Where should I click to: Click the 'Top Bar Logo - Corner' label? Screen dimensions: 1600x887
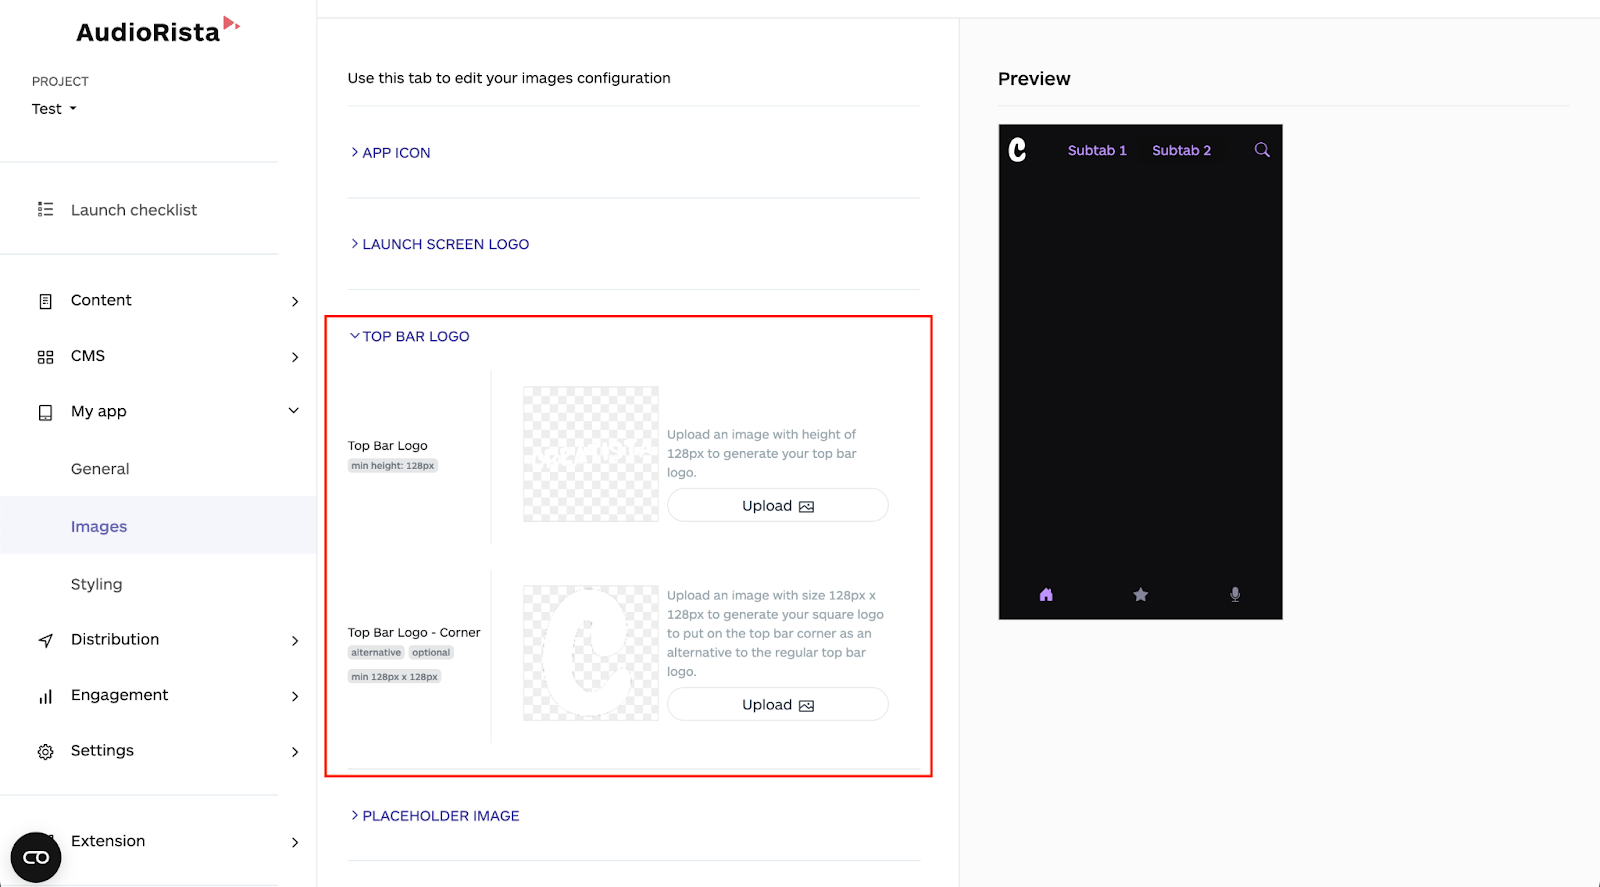[x=414, y=632]
